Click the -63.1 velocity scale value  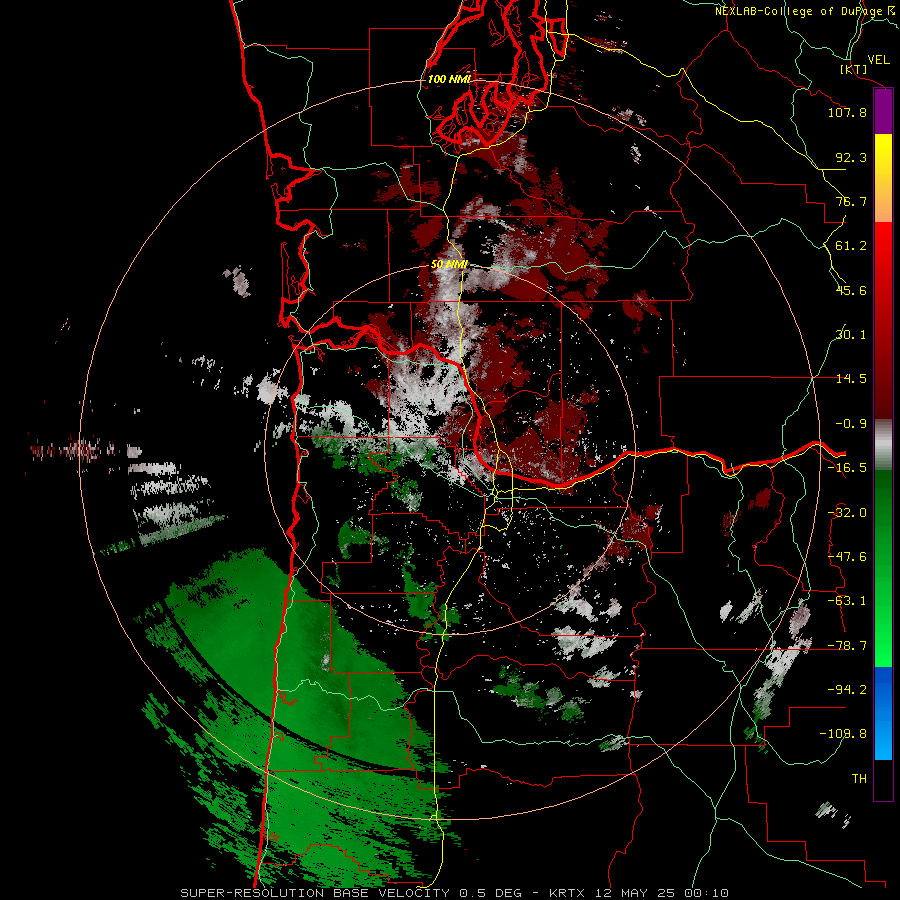click(x=847, y=601)
